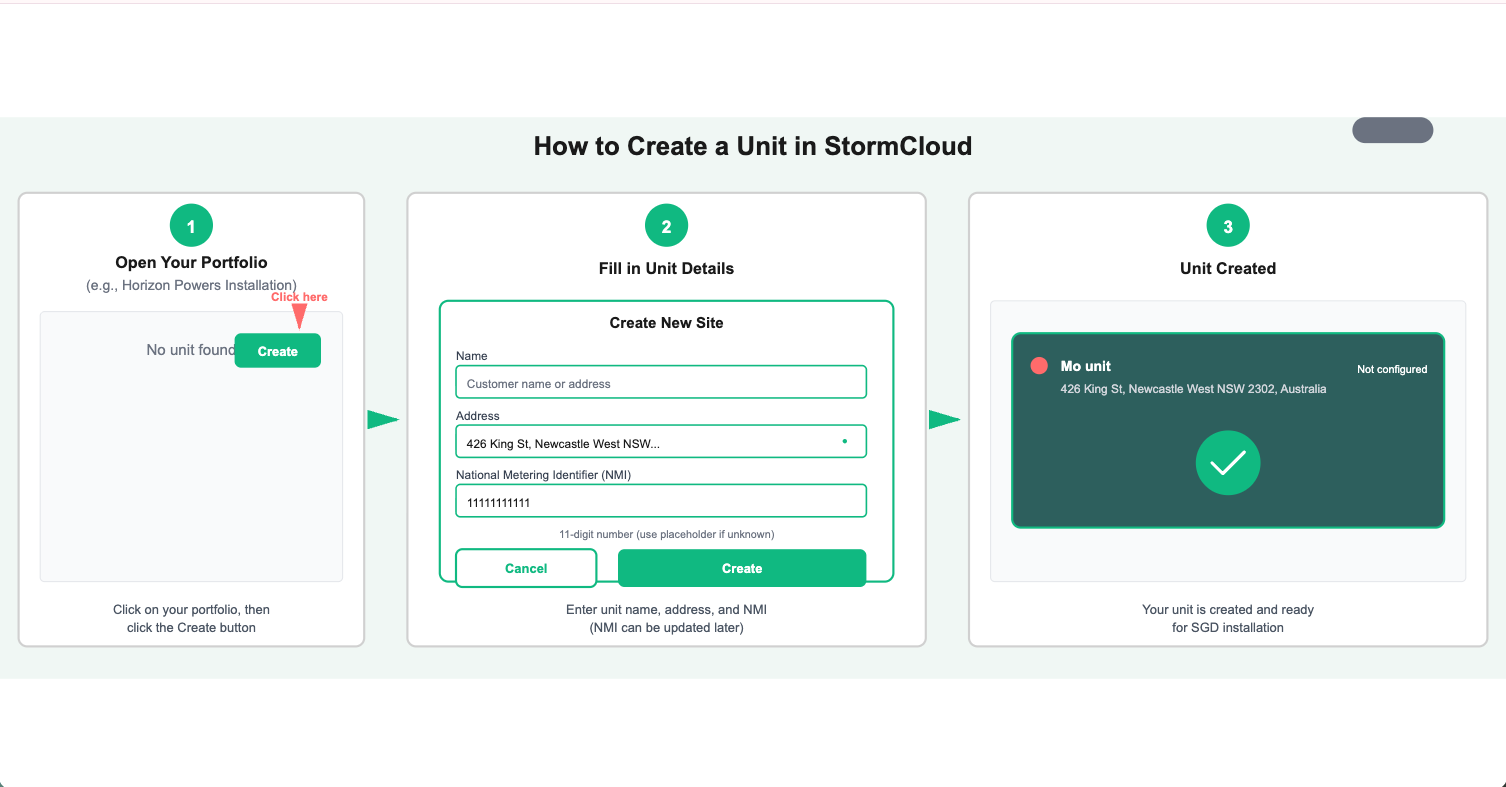Click the gray pill button beside the title

click(1392, 130)
